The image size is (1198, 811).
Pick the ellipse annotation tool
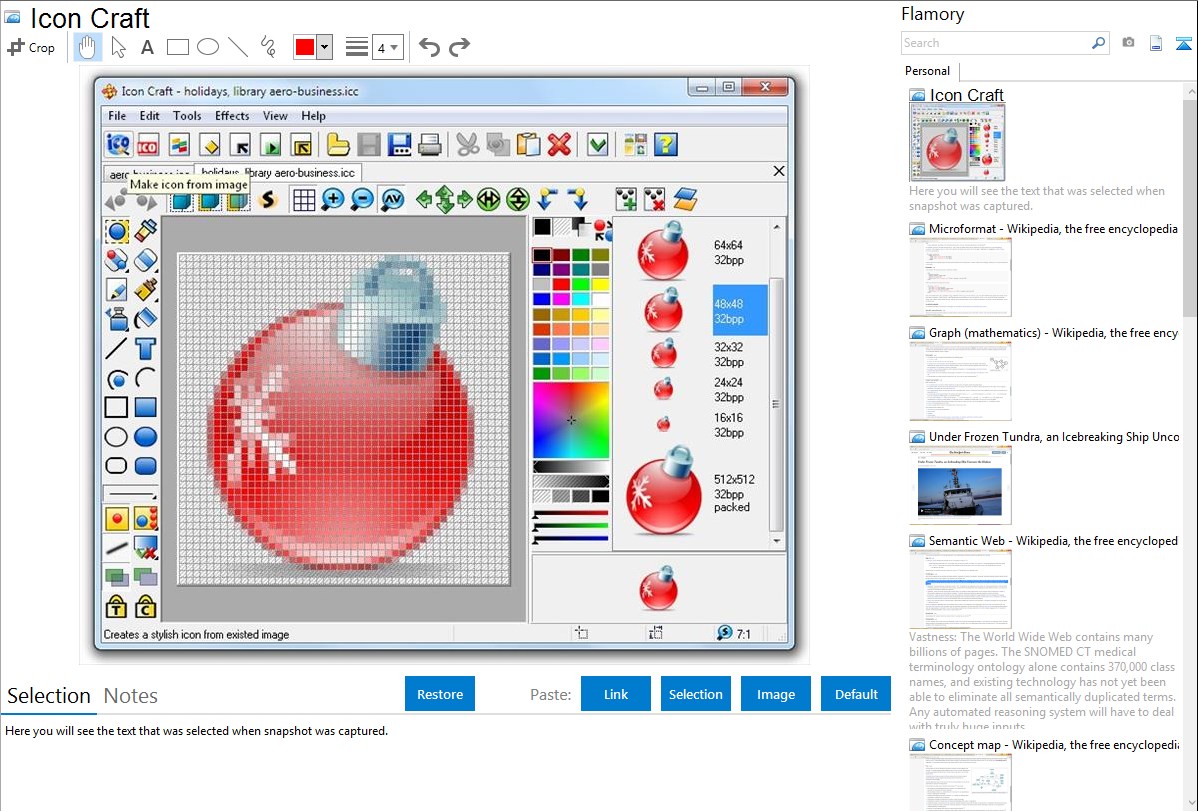208,47
